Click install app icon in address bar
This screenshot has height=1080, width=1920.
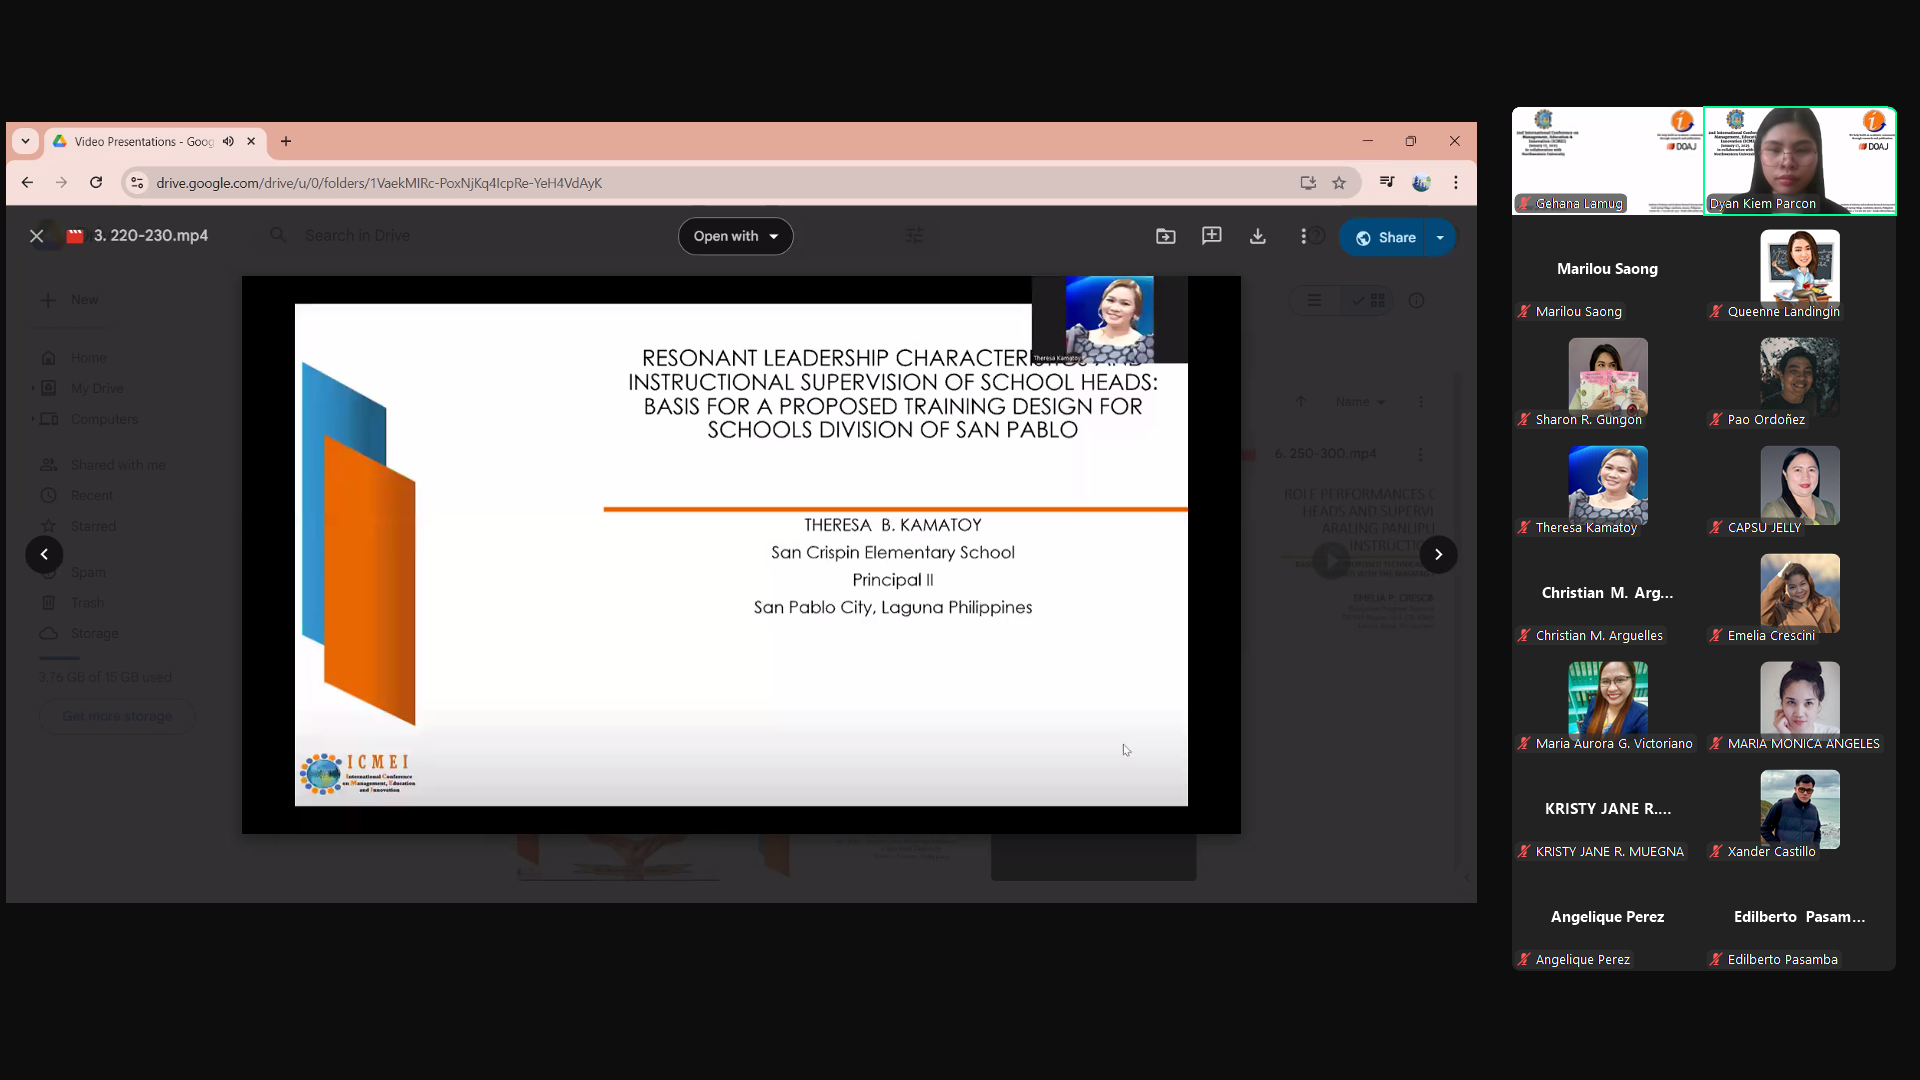(x=1308, y=183)
